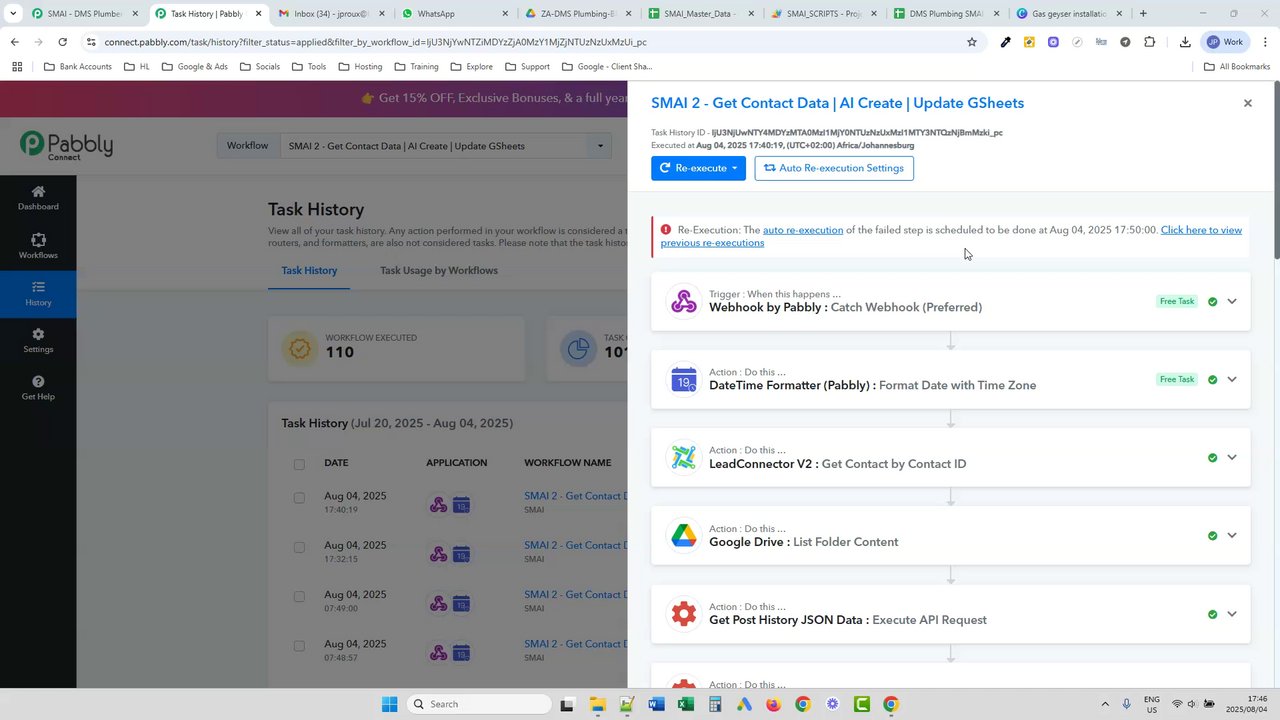Show hidden system tray icons
Viewport: 1280px width, 720px height.
pos(1104,704)
